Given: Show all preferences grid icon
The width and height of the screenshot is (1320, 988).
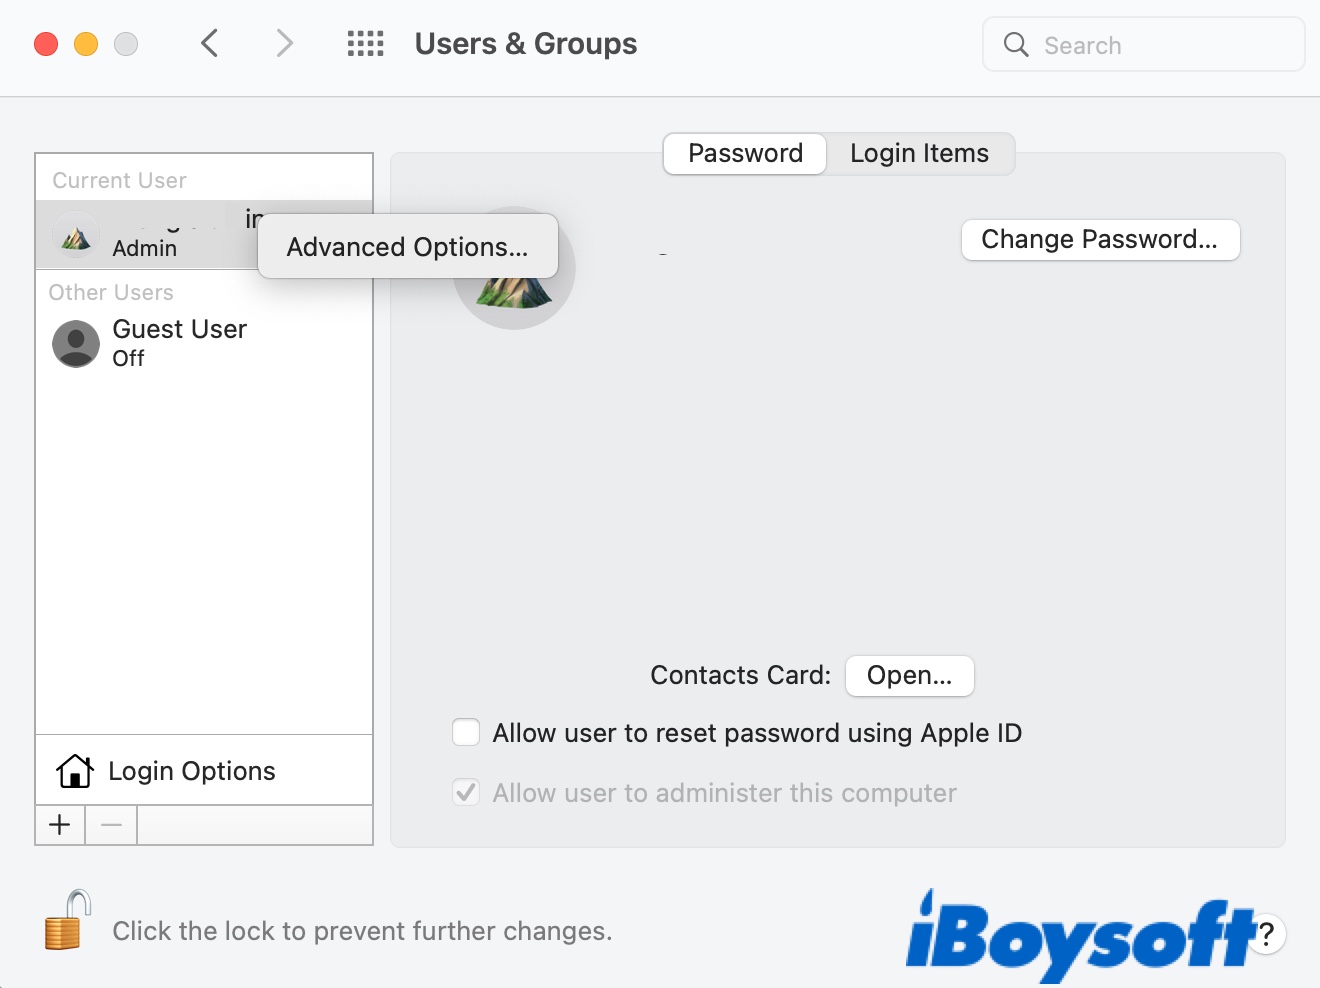Looking at the screenshot, I should (365, 44).
